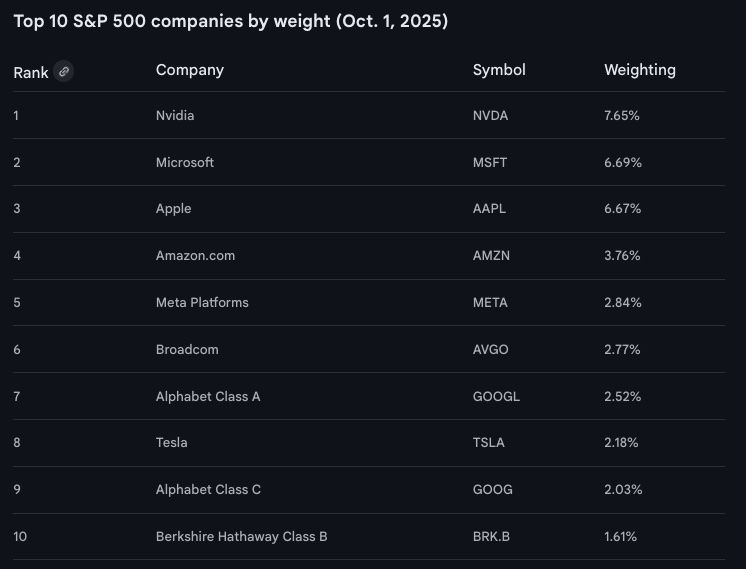Click the Broadcom company name
The height and width of the screenshot is (569, 746).
[187, 350]
